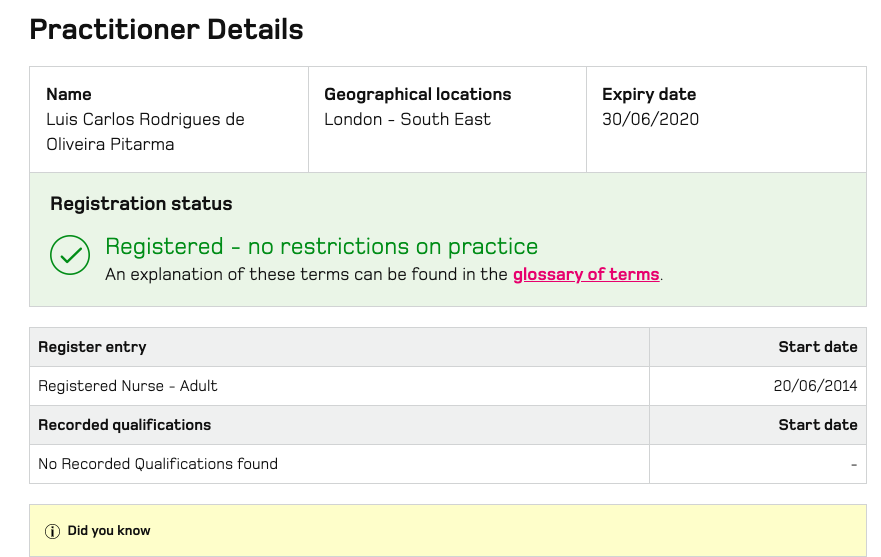Click Registered - no restrictions on practice text
The height and width of the screenshot is (557, 881).
click(321, 246)
